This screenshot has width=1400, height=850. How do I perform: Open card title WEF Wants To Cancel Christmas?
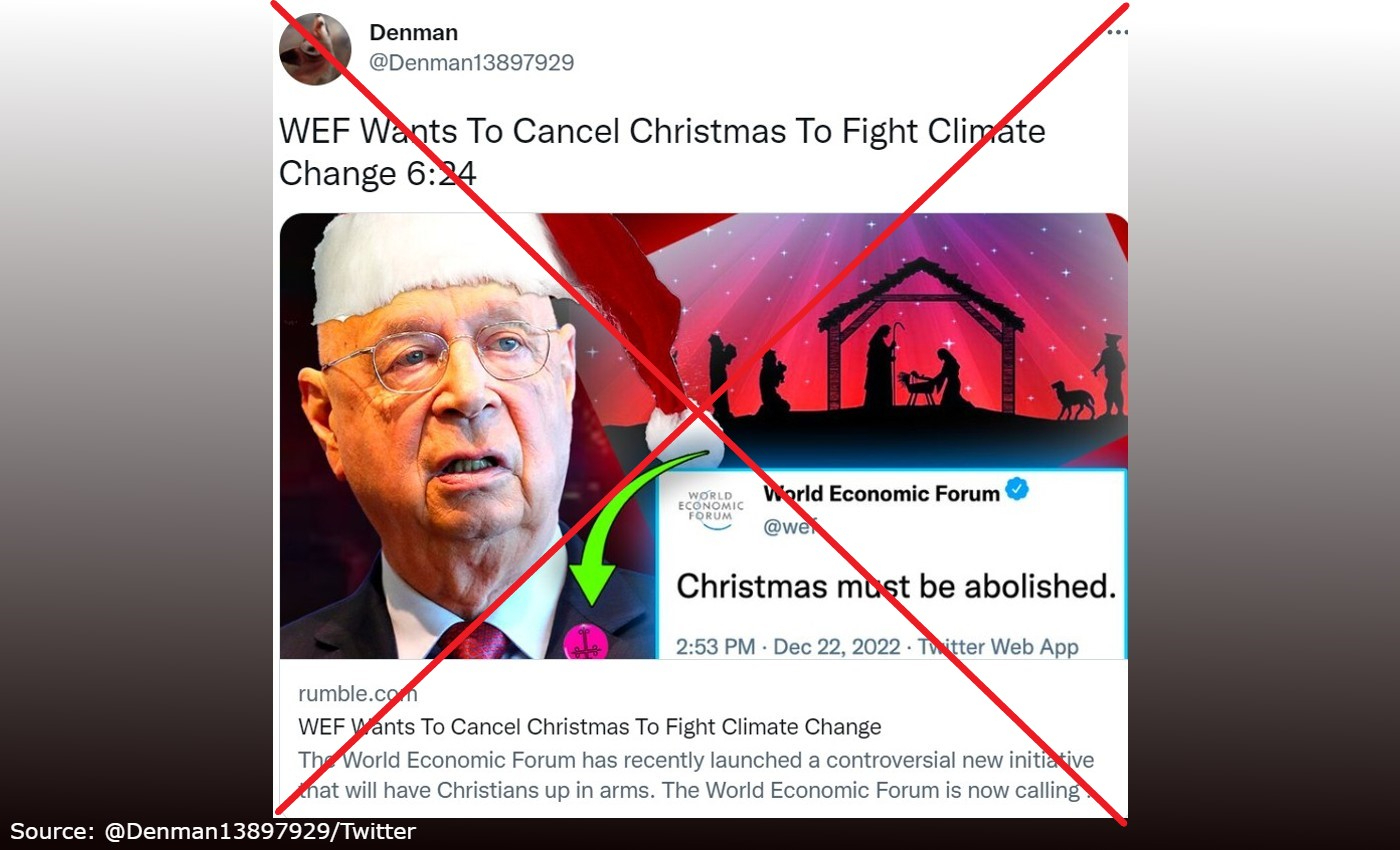[x=590, y=726]
